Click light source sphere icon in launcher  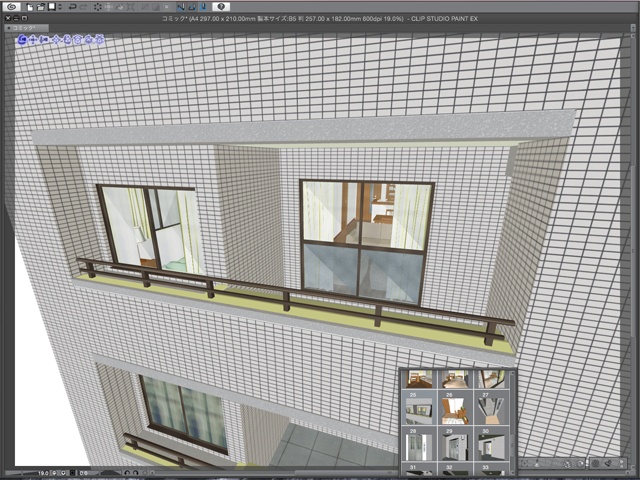coord(596,464)
